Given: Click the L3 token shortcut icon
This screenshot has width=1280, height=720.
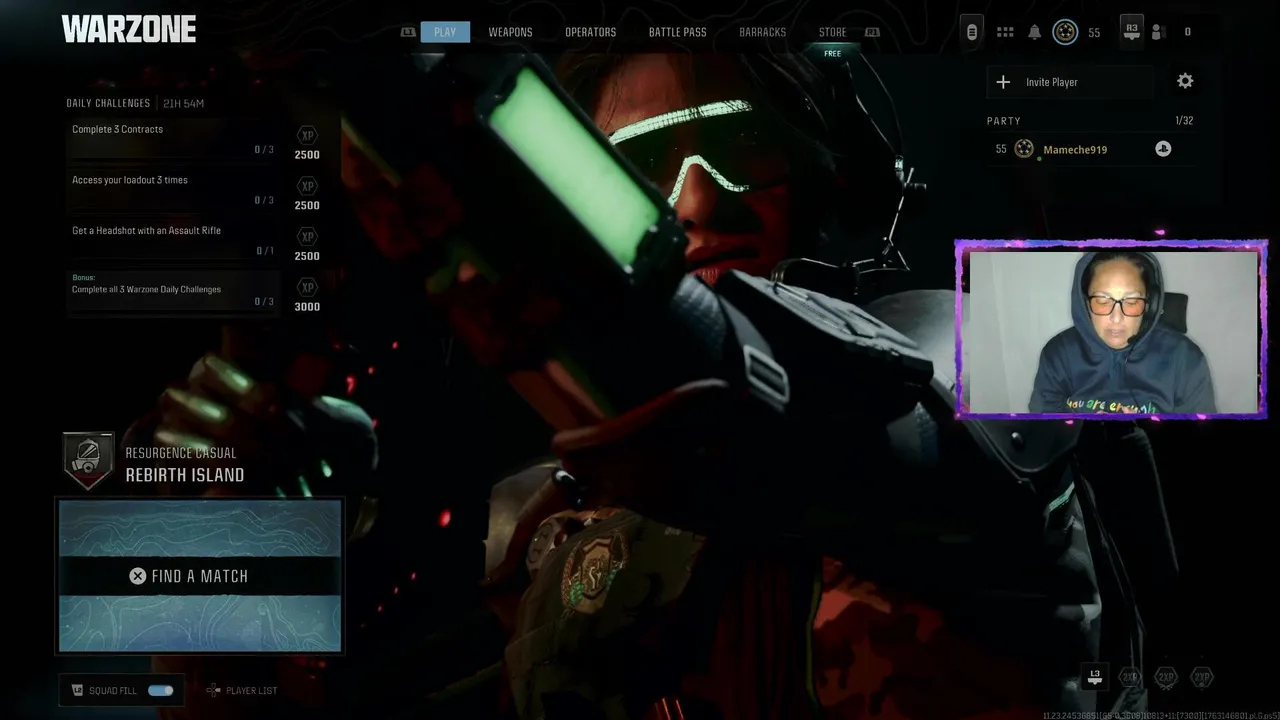Looking at the screenshot, I should [x=1095, y=677].
